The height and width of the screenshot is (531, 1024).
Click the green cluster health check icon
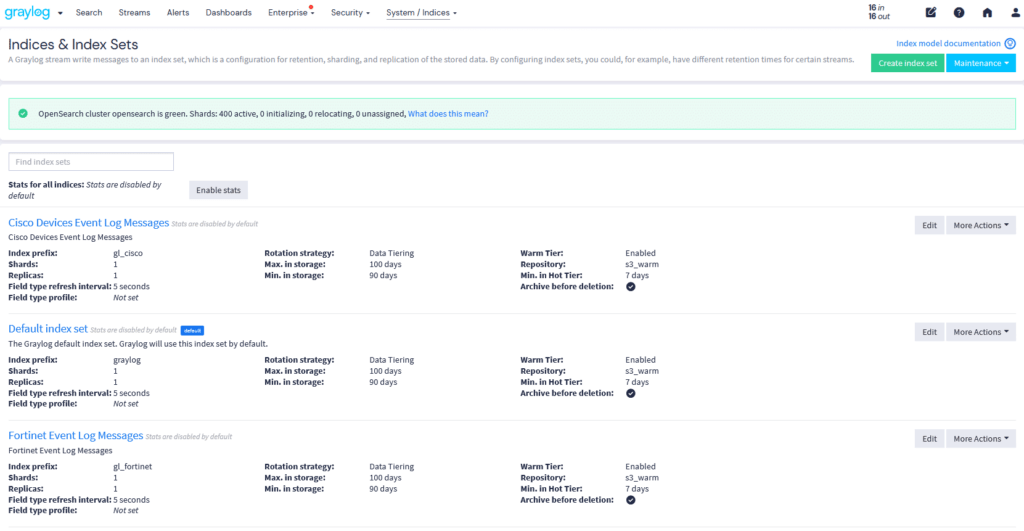23,114
